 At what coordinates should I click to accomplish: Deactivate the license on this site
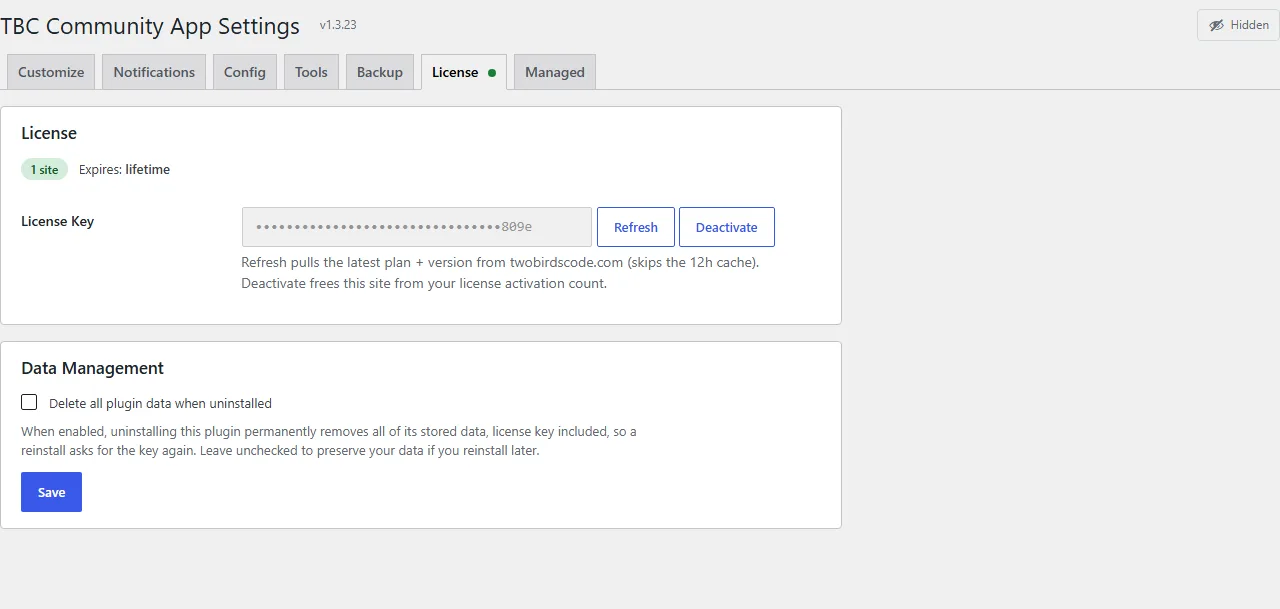pyautogui.click(x=727, y=227)
